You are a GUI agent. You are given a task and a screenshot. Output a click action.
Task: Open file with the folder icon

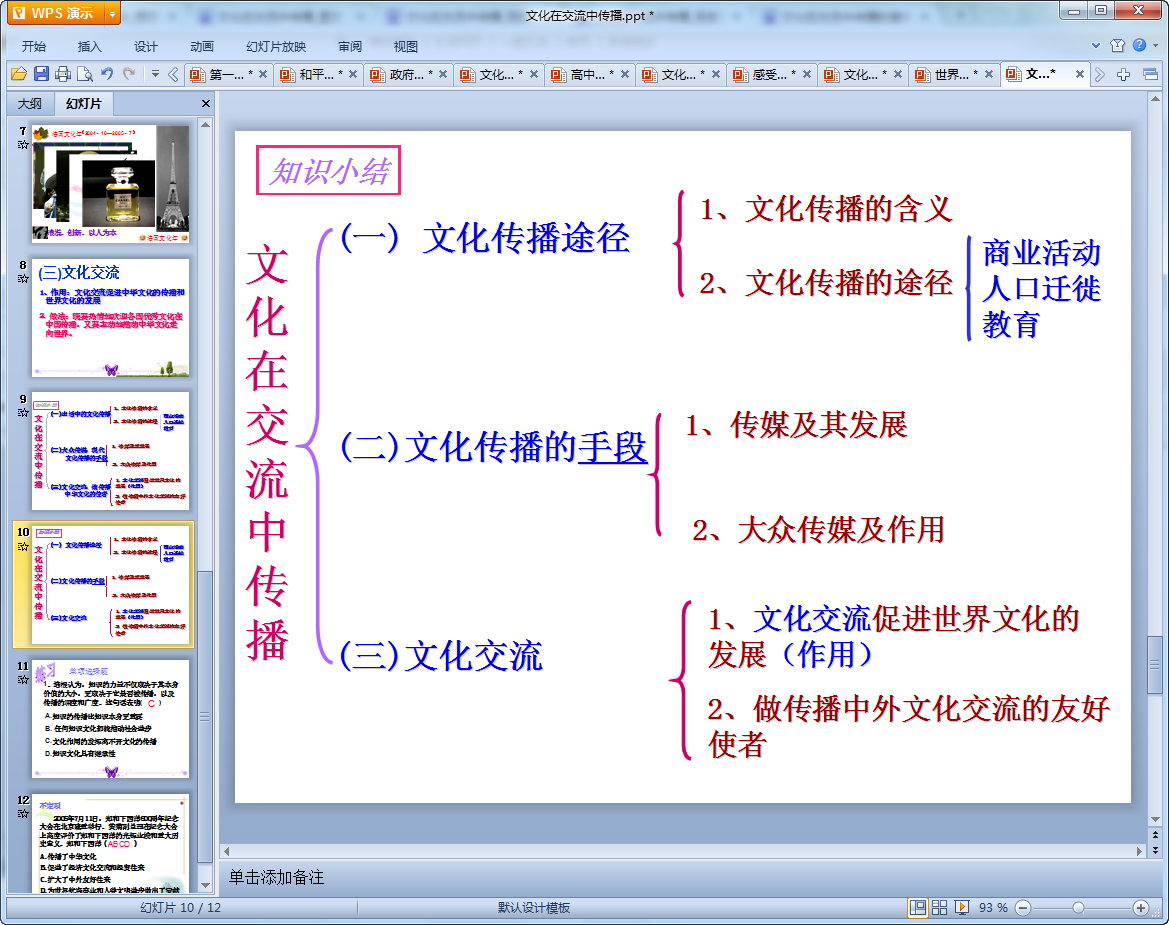[19, 74]
